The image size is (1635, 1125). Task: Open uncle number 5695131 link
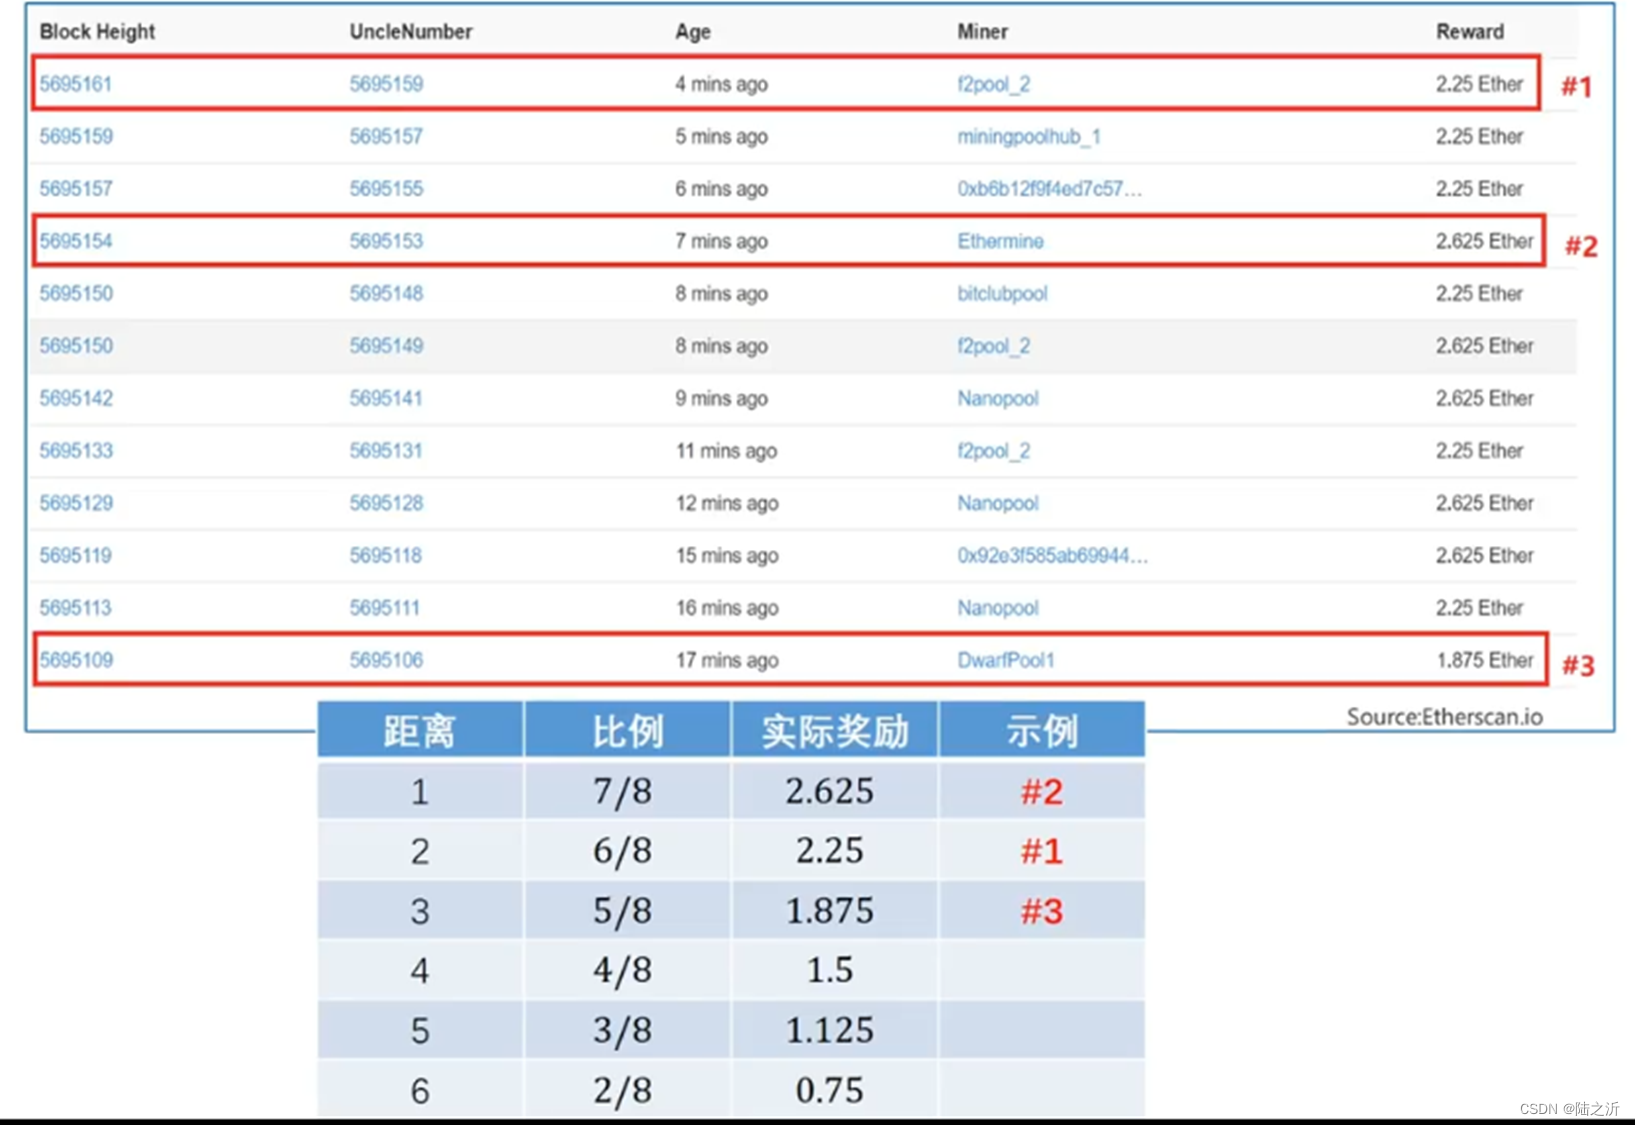[x=386, y=450]
